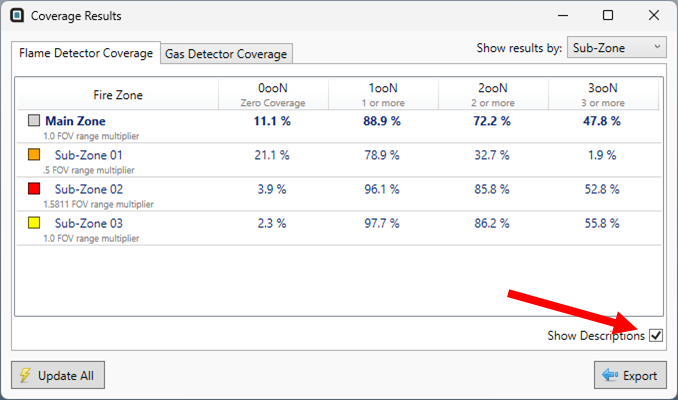
Task: Uncheck the Show Descriptions checkbox
Action: tap(656, 336)
